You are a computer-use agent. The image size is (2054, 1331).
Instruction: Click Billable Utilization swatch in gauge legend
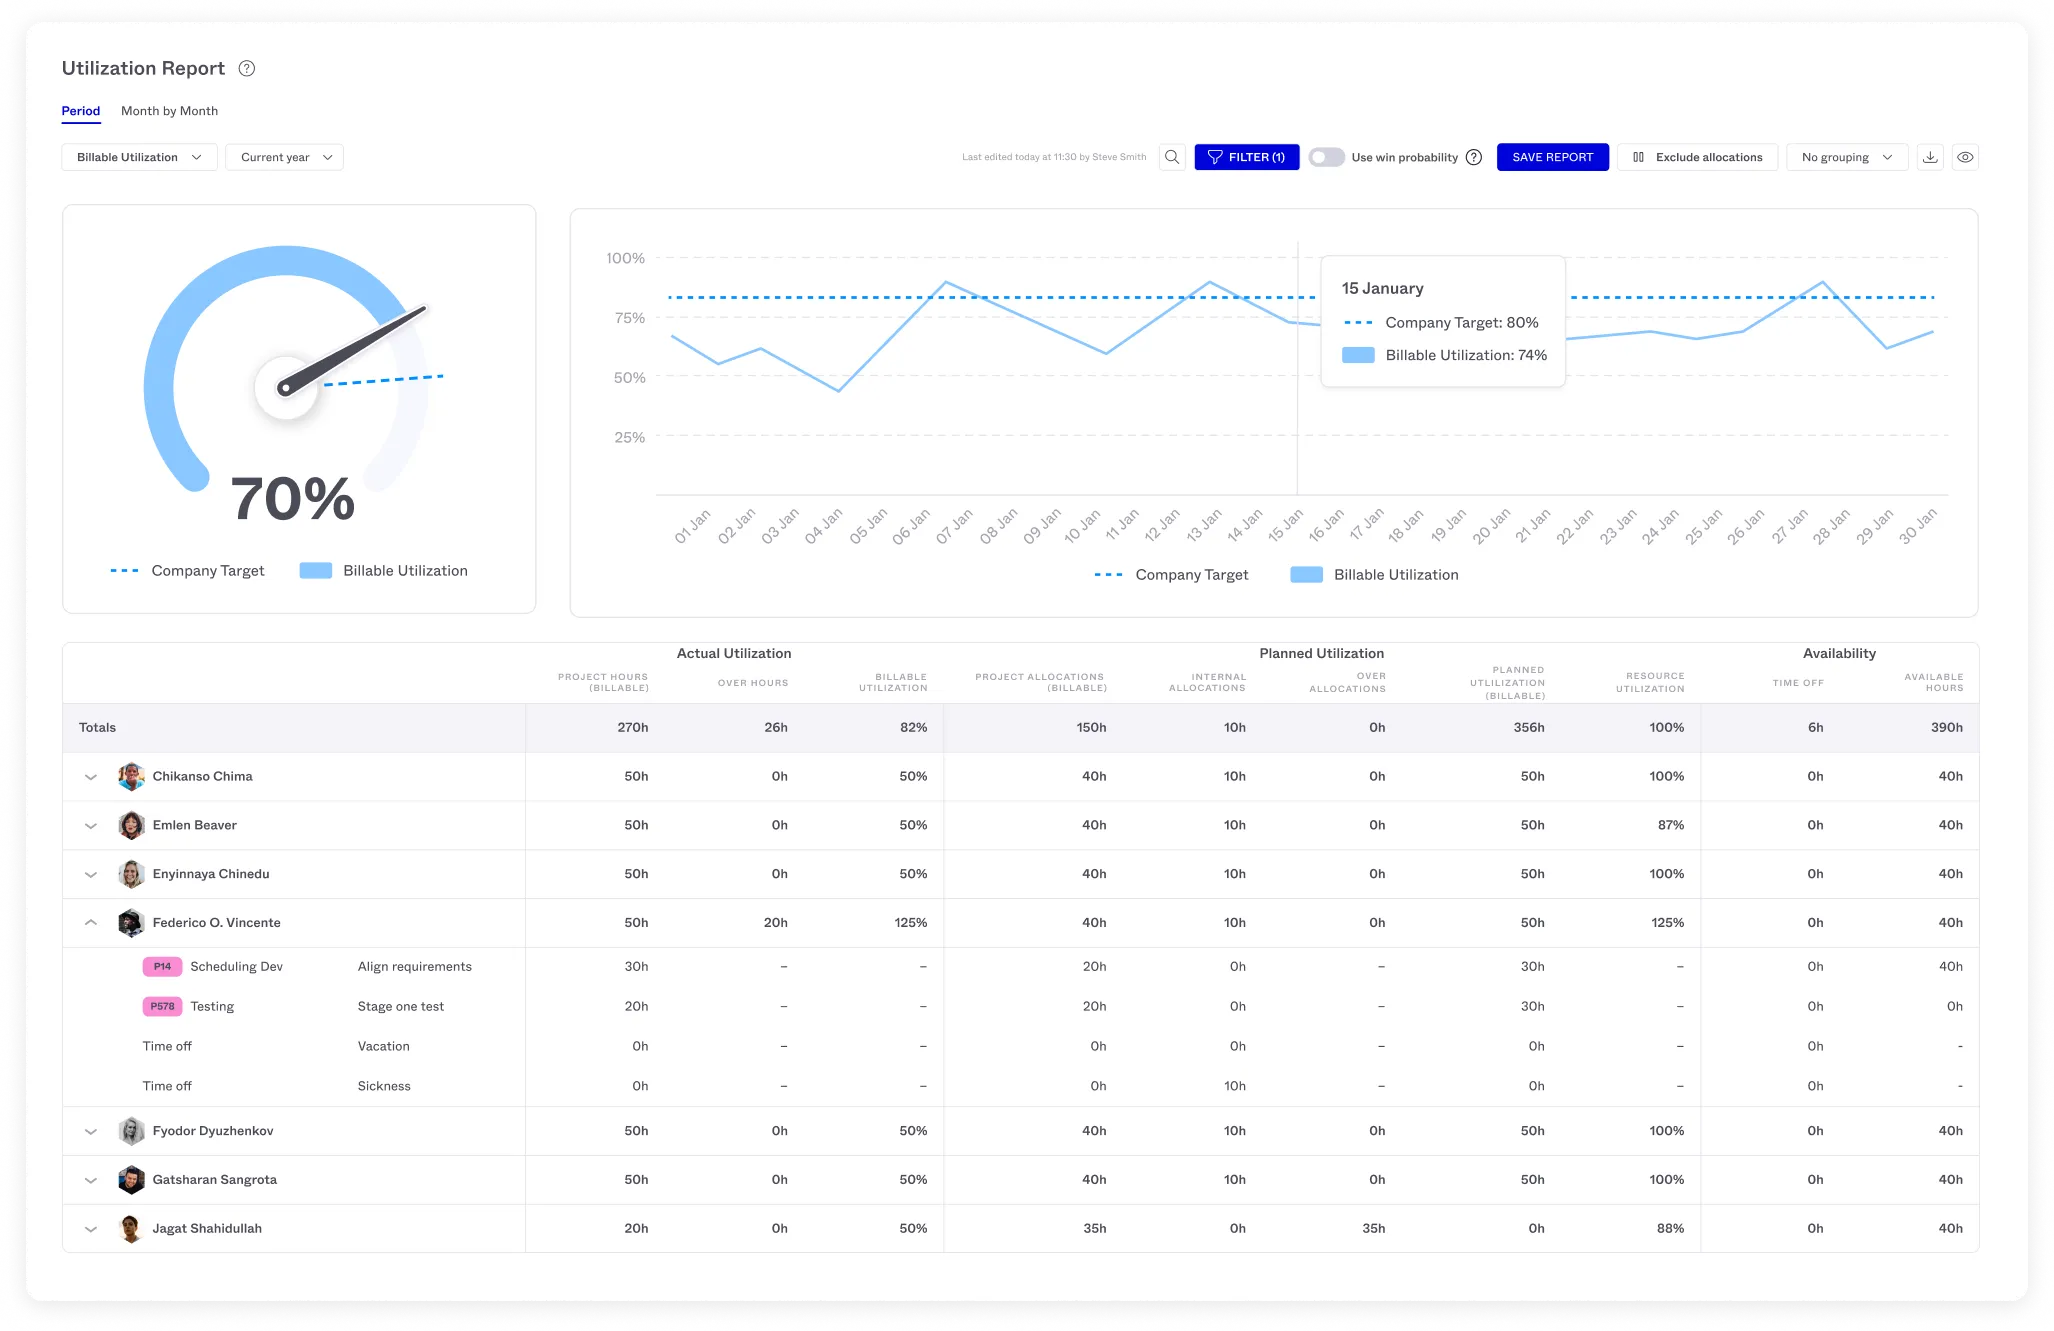point(316,570)
